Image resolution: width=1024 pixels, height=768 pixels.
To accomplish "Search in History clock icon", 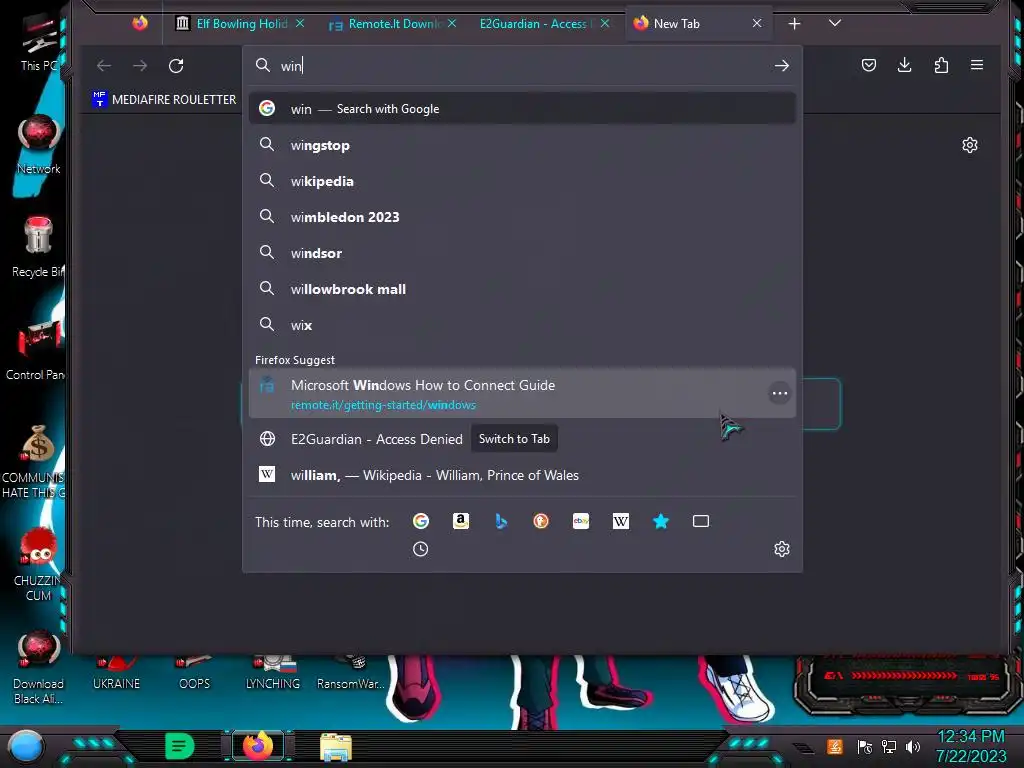I will (x=421, y=549).
